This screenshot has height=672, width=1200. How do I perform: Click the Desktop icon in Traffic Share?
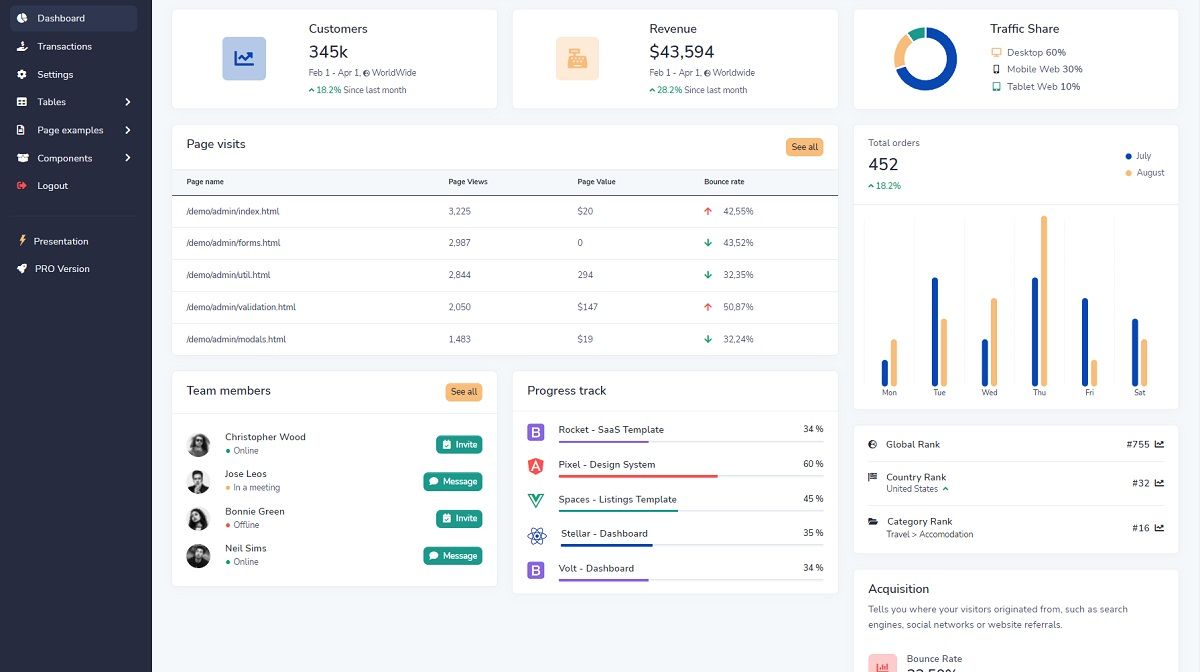click(994, 52)
